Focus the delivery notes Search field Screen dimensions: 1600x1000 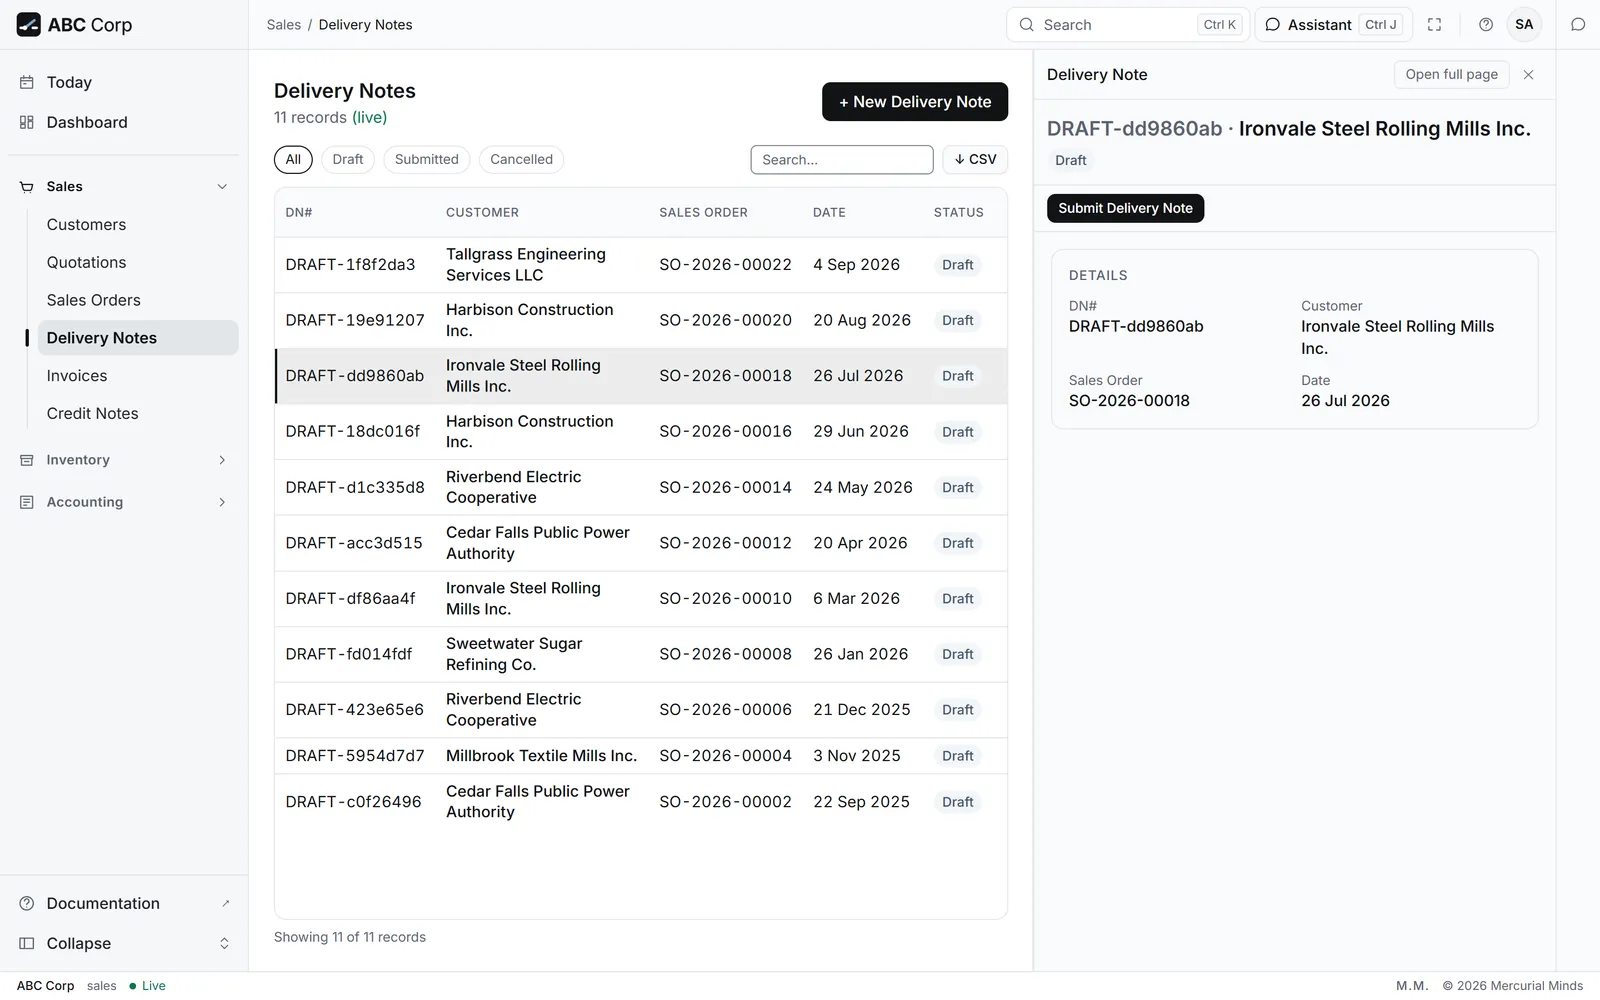(842, 160)
